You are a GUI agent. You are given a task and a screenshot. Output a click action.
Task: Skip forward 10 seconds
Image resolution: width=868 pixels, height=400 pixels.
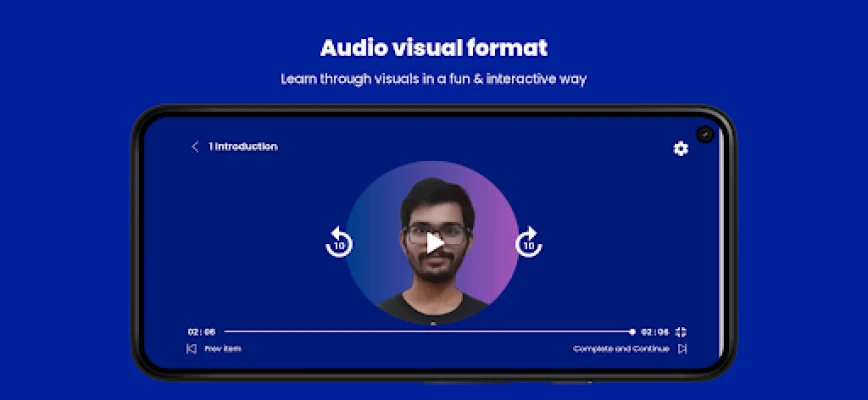(x=528, y=242)
